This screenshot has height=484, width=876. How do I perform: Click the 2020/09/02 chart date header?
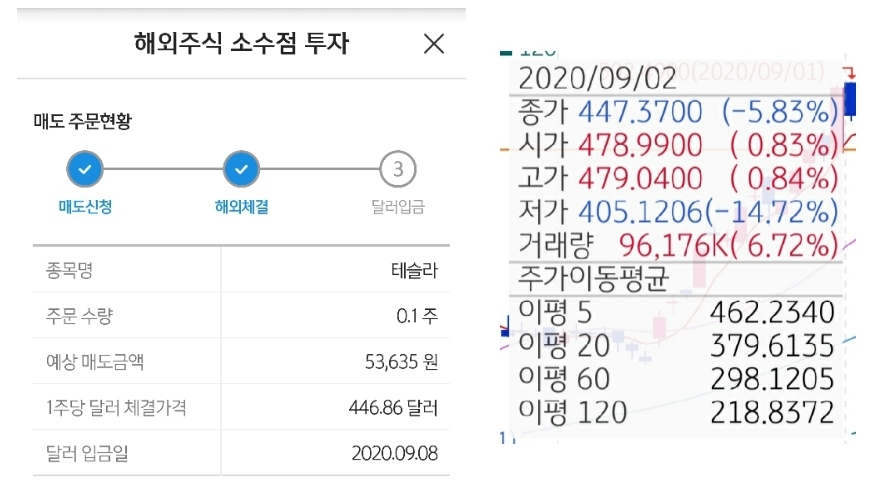tap(597, 78)
